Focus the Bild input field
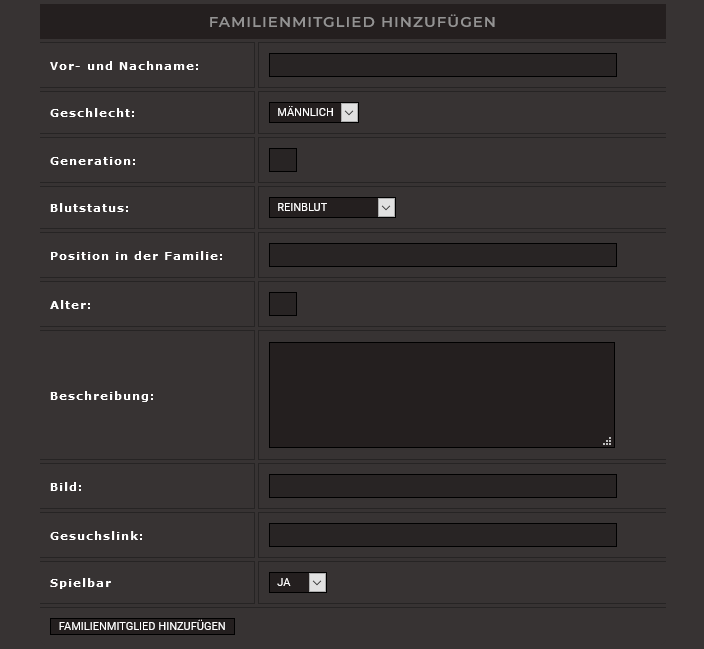This screenshot has height=649, width=704. (442, 486)
